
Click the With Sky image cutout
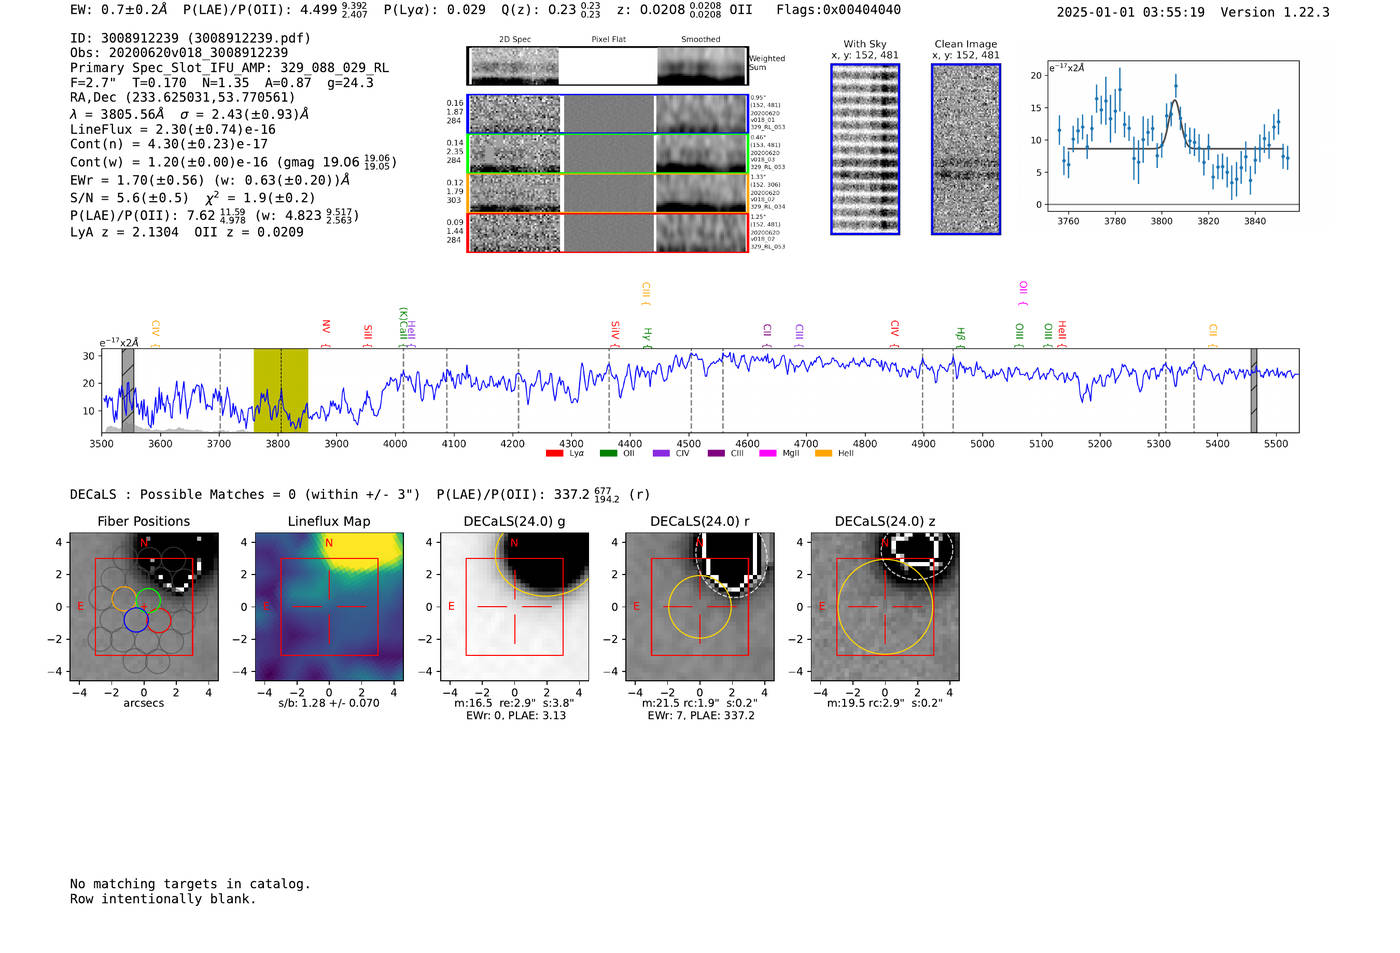[865, 149]
